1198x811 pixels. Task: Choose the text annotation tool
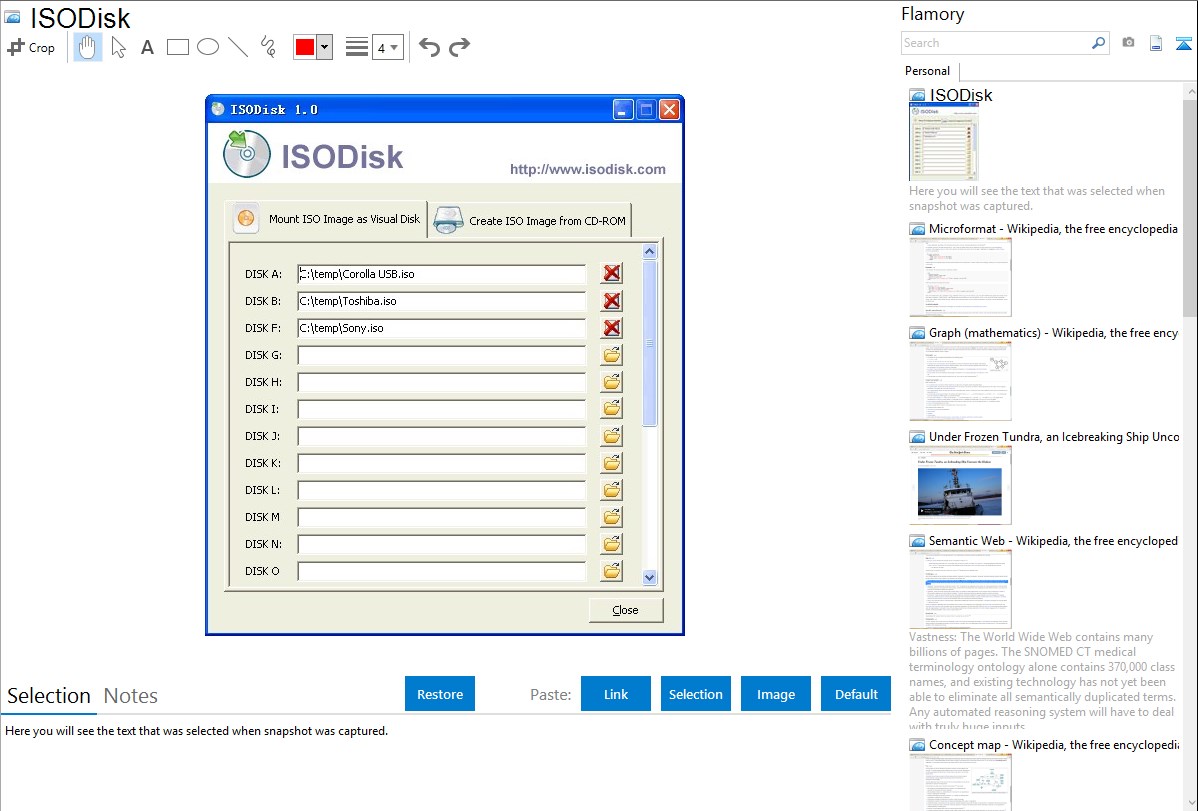tap(147, 47)
